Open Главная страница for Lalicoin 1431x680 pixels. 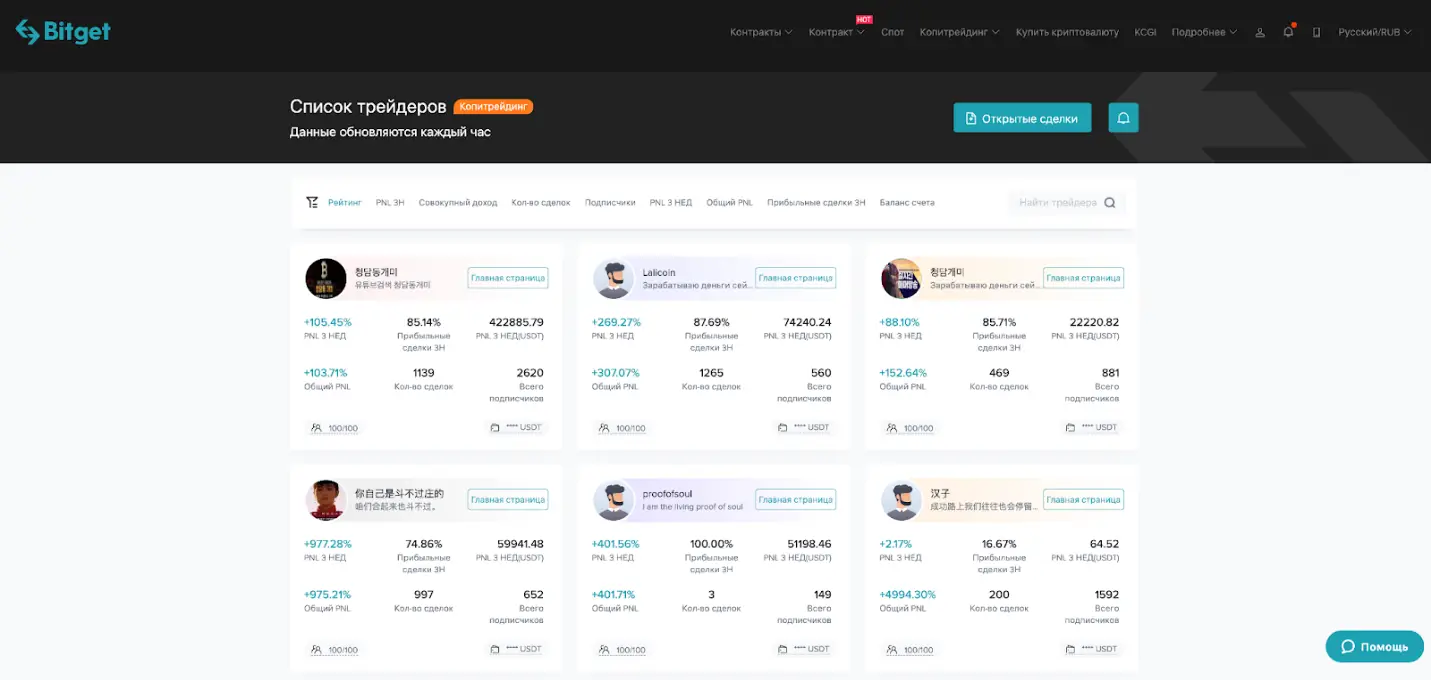(795, 278)
